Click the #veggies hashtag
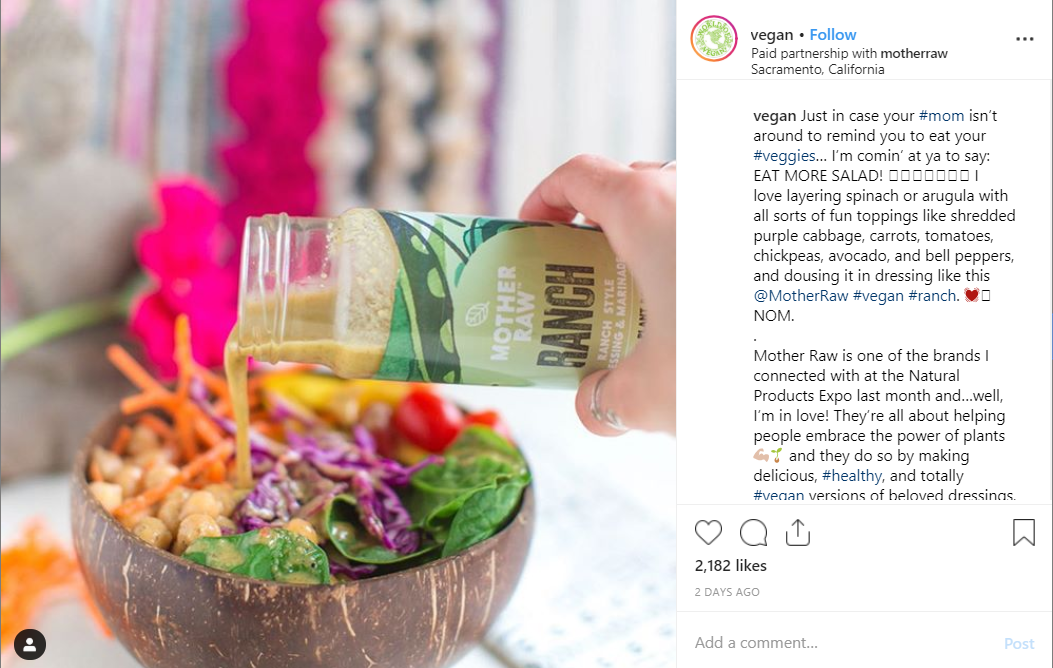This screenshot has width=1053, height=668. pyautogui.click(x=784, y=156)
